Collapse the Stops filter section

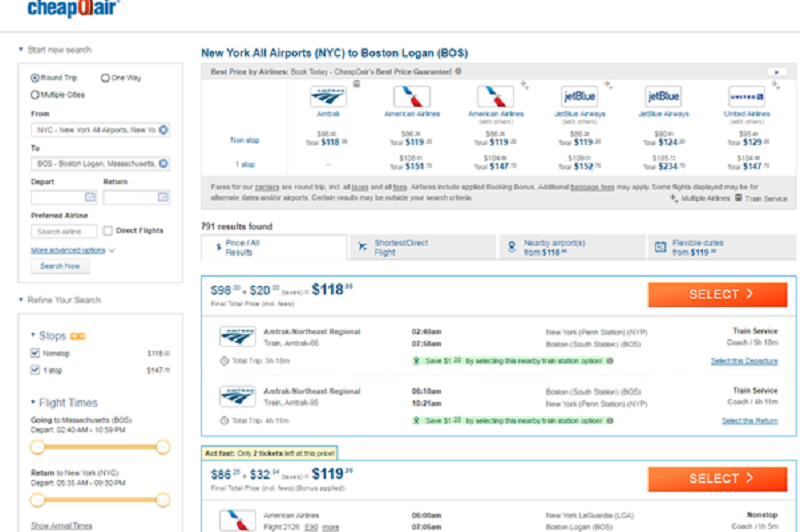pyautogui.click(x=33, y=336)
